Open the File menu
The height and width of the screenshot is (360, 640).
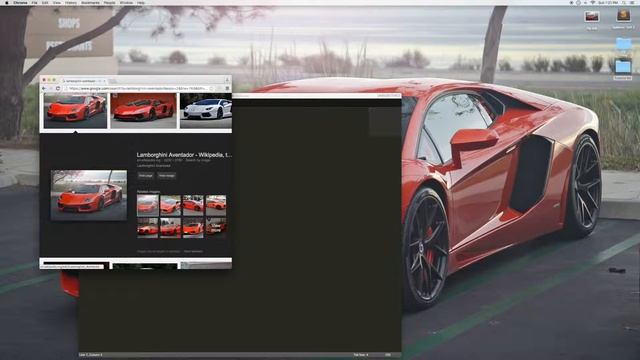(34, 2)
